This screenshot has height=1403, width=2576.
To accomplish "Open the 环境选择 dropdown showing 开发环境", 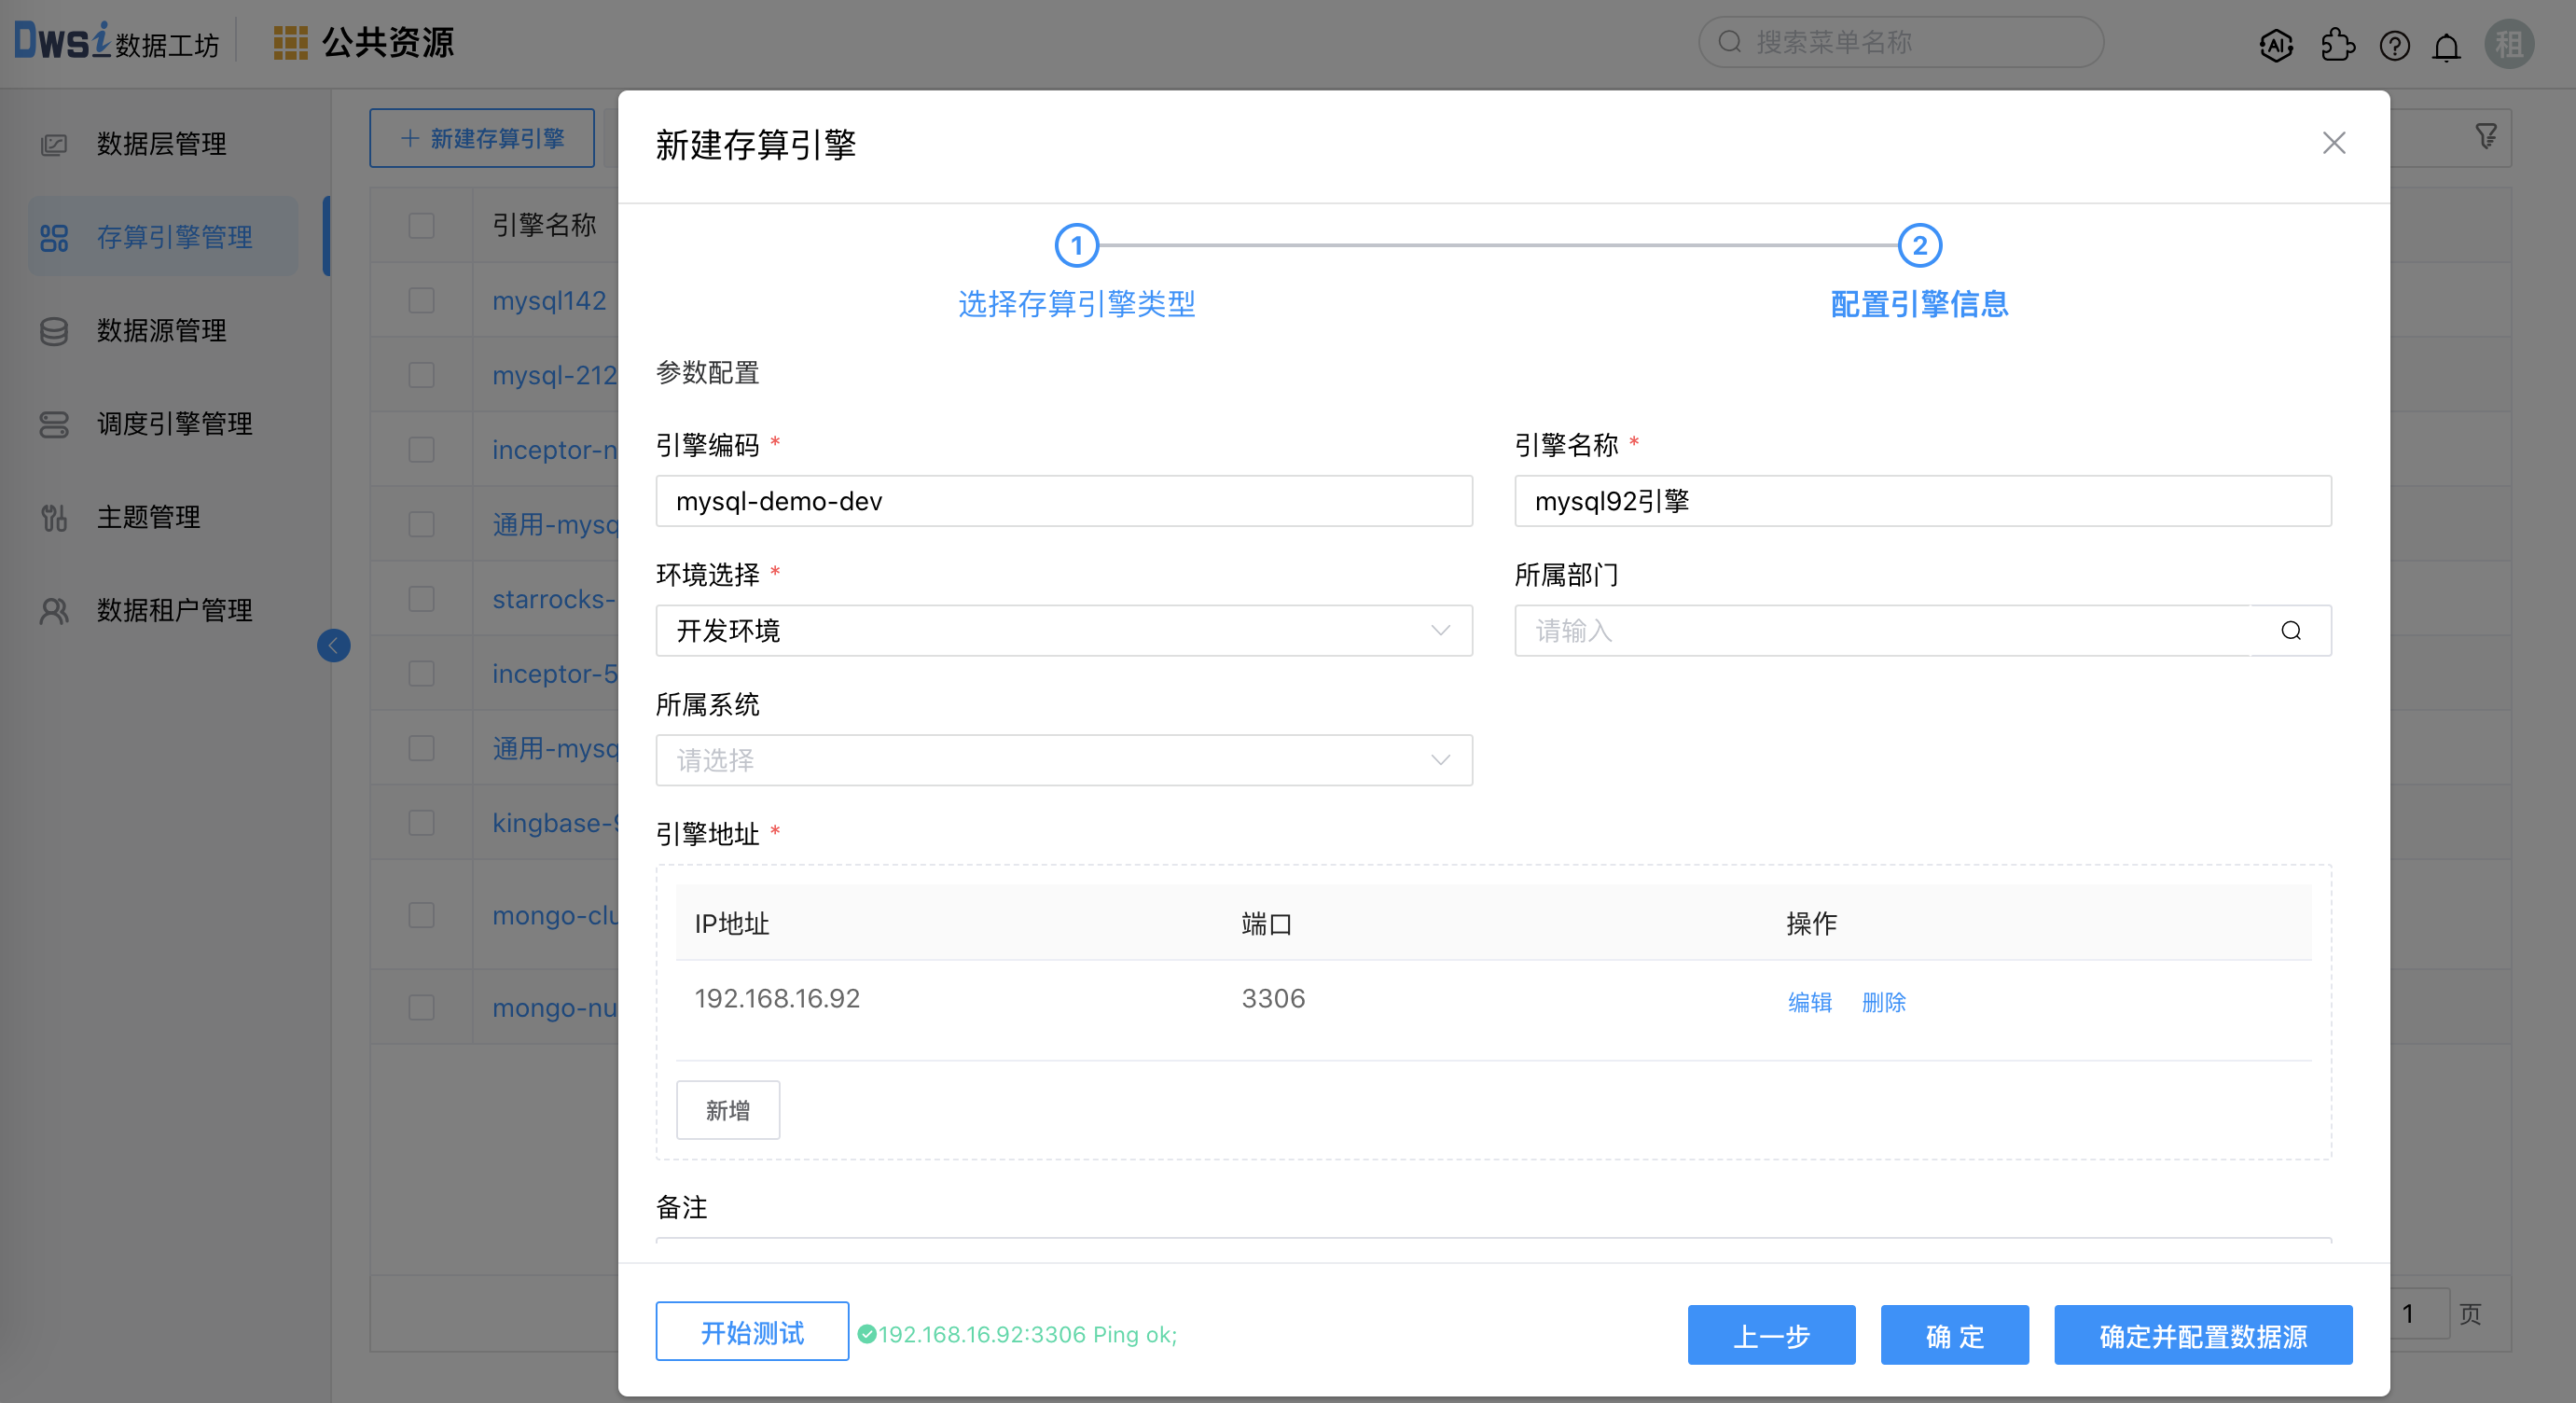I will pyautogui.click(x=1063, y=631).
